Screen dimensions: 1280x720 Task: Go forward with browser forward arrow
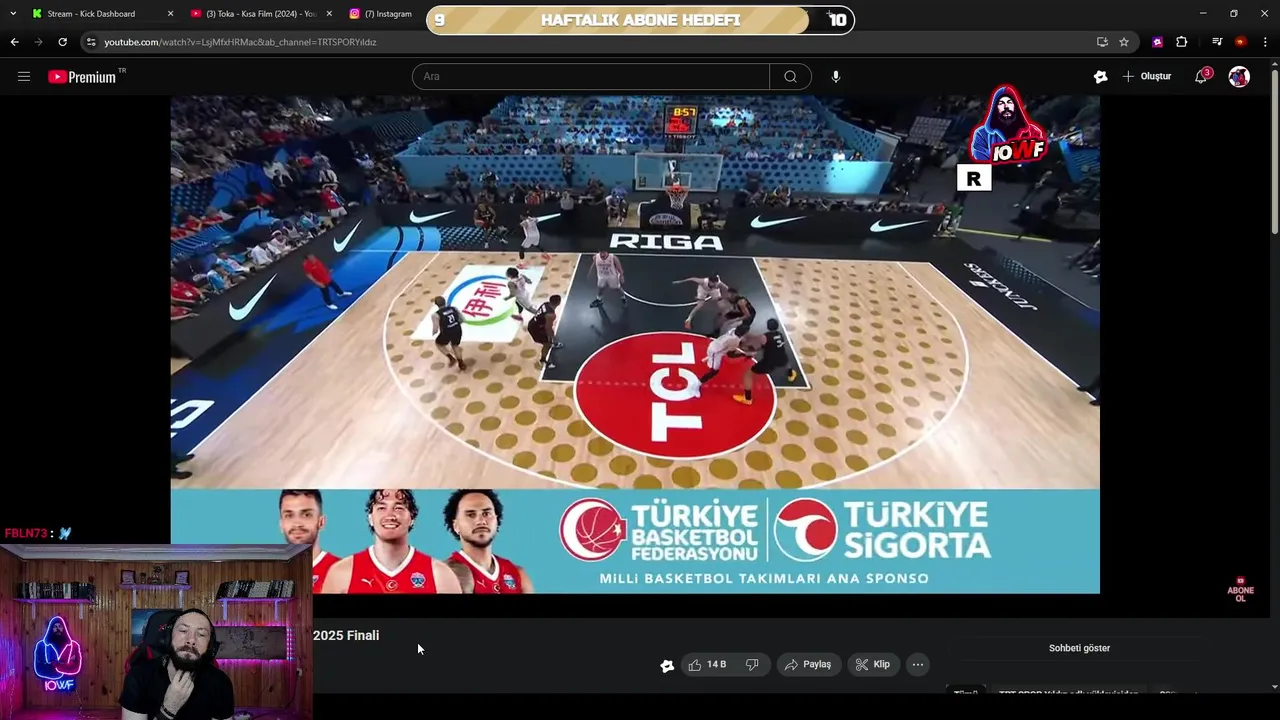(x=38, y=42)
